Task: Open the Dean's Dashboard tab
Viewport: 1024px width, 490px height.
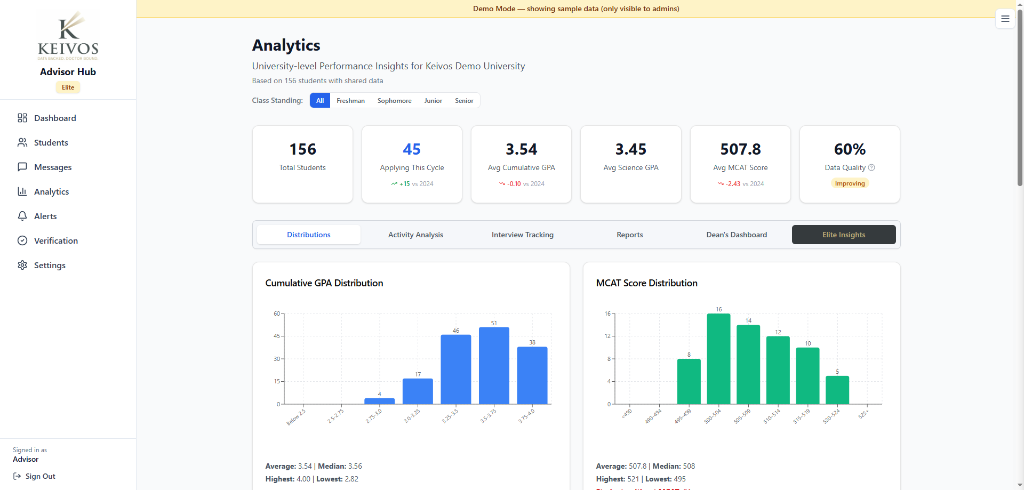Action: click(x=737, y=235)
